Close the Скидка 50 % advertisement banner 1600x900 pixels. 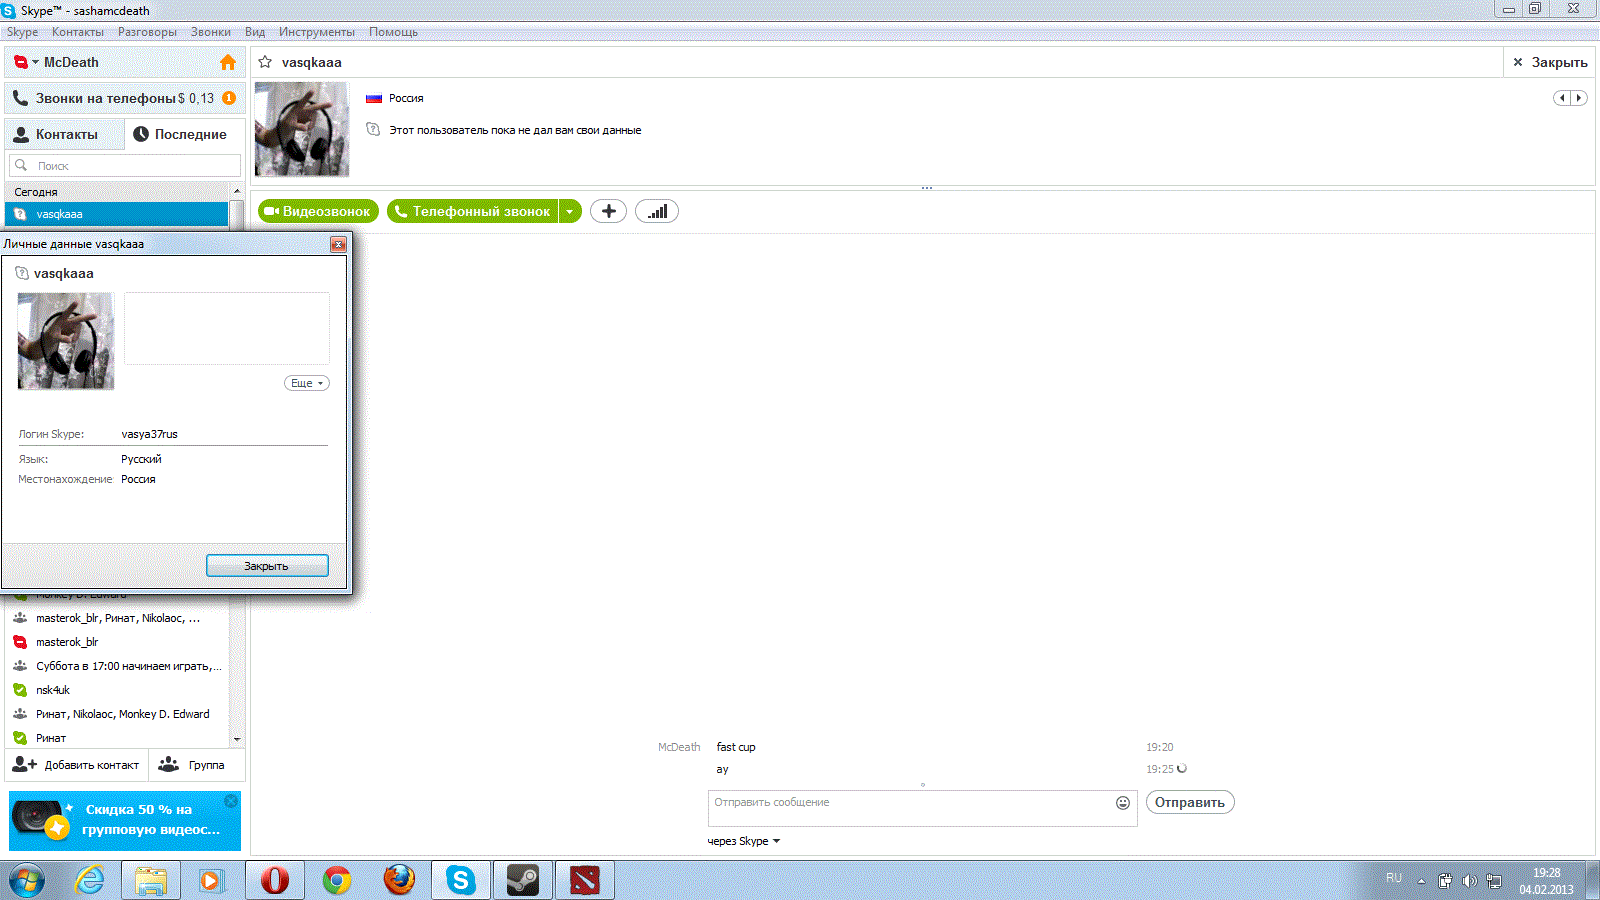point(231,801)
